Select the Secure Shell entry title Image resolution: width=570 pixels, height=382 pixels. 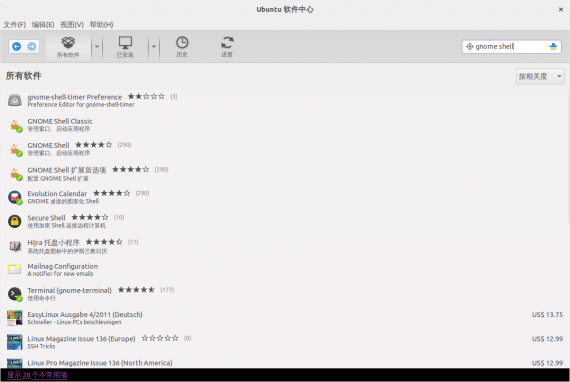pyautogui.click(x=47, y=218)
